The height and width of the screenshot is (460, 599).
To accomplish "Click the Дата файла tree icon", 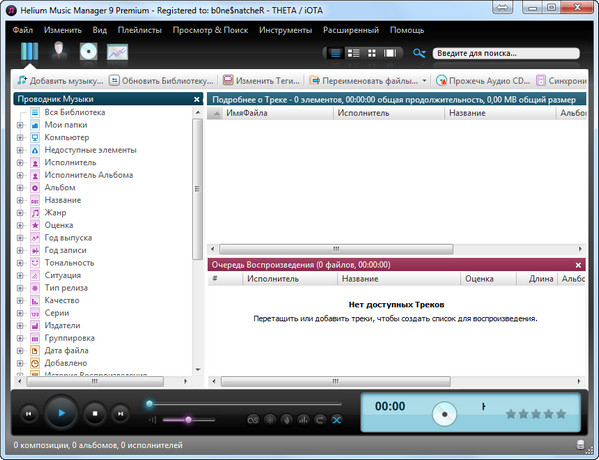I will click(35, 351).
